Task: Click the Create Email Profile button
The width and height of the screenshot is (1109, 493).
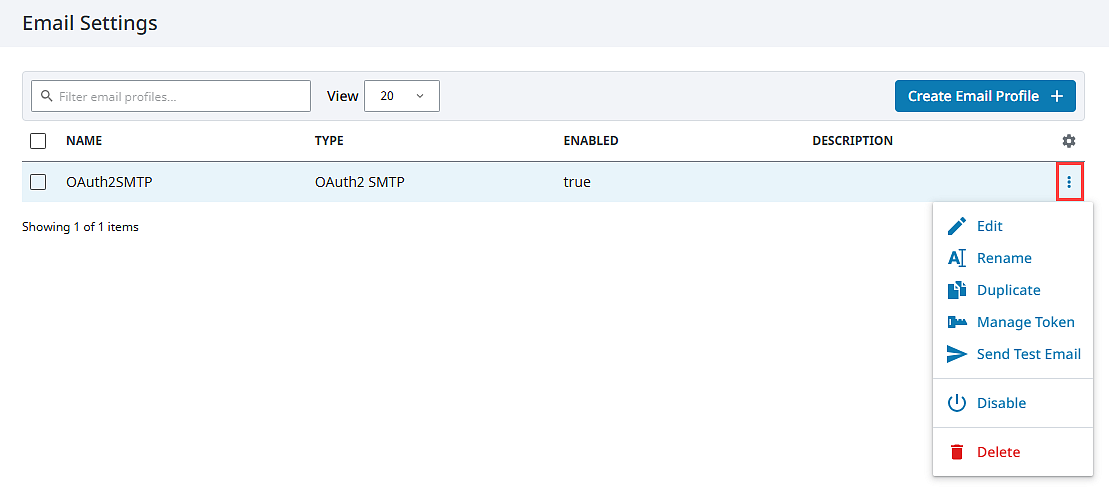Action: tap(985, 96)
